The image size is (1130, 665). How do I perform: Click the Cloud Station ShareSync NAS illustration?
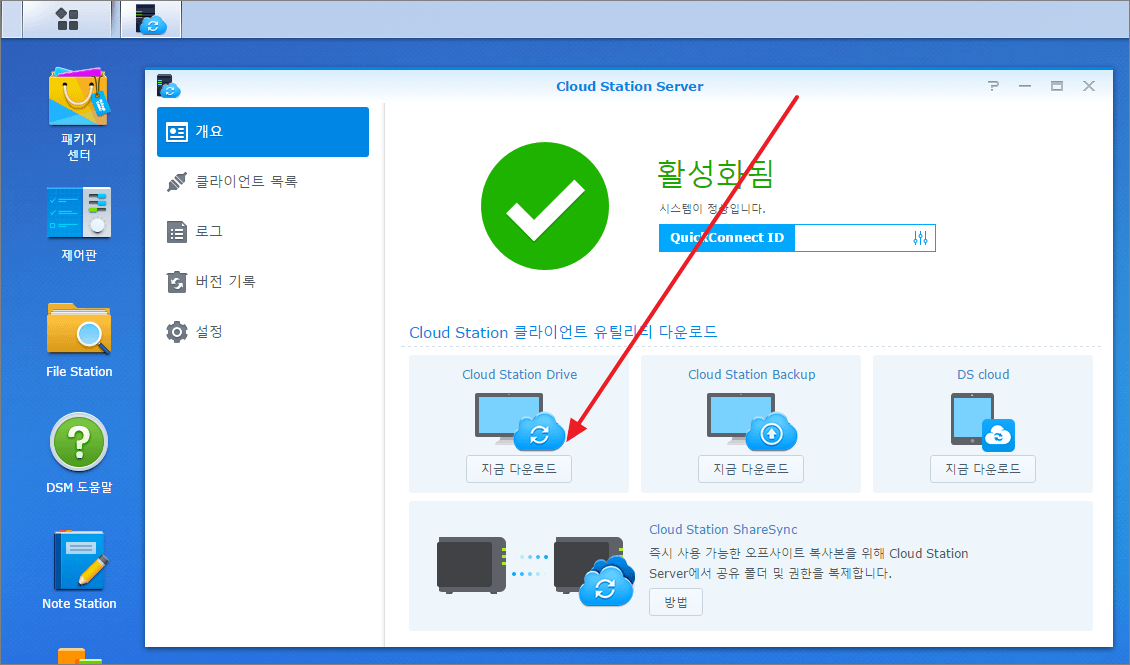pos(536,571)
